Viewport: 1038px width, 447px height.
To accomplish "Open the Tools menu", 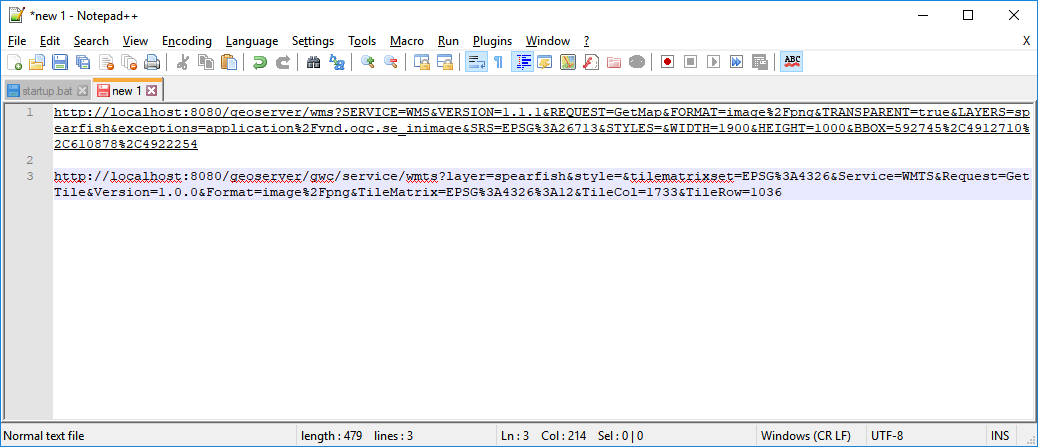I will 362,41.
